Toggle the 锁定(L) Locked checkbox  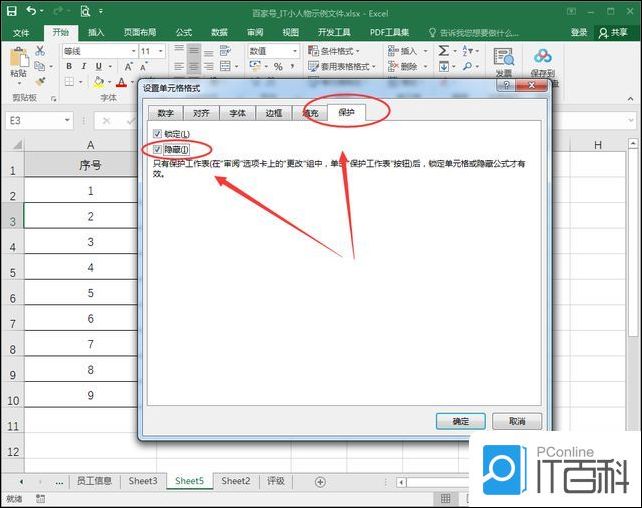[157, 133]
